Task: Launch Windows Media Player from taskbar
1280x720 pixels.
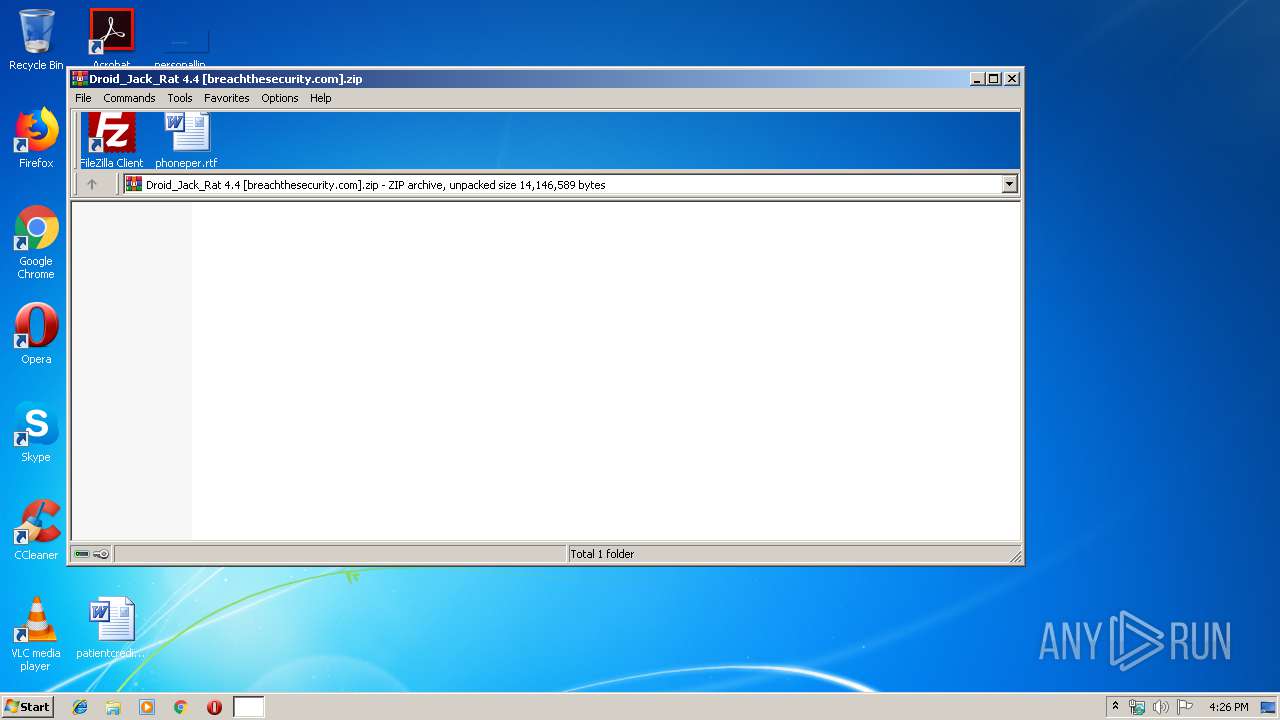Action: point(147,707)
